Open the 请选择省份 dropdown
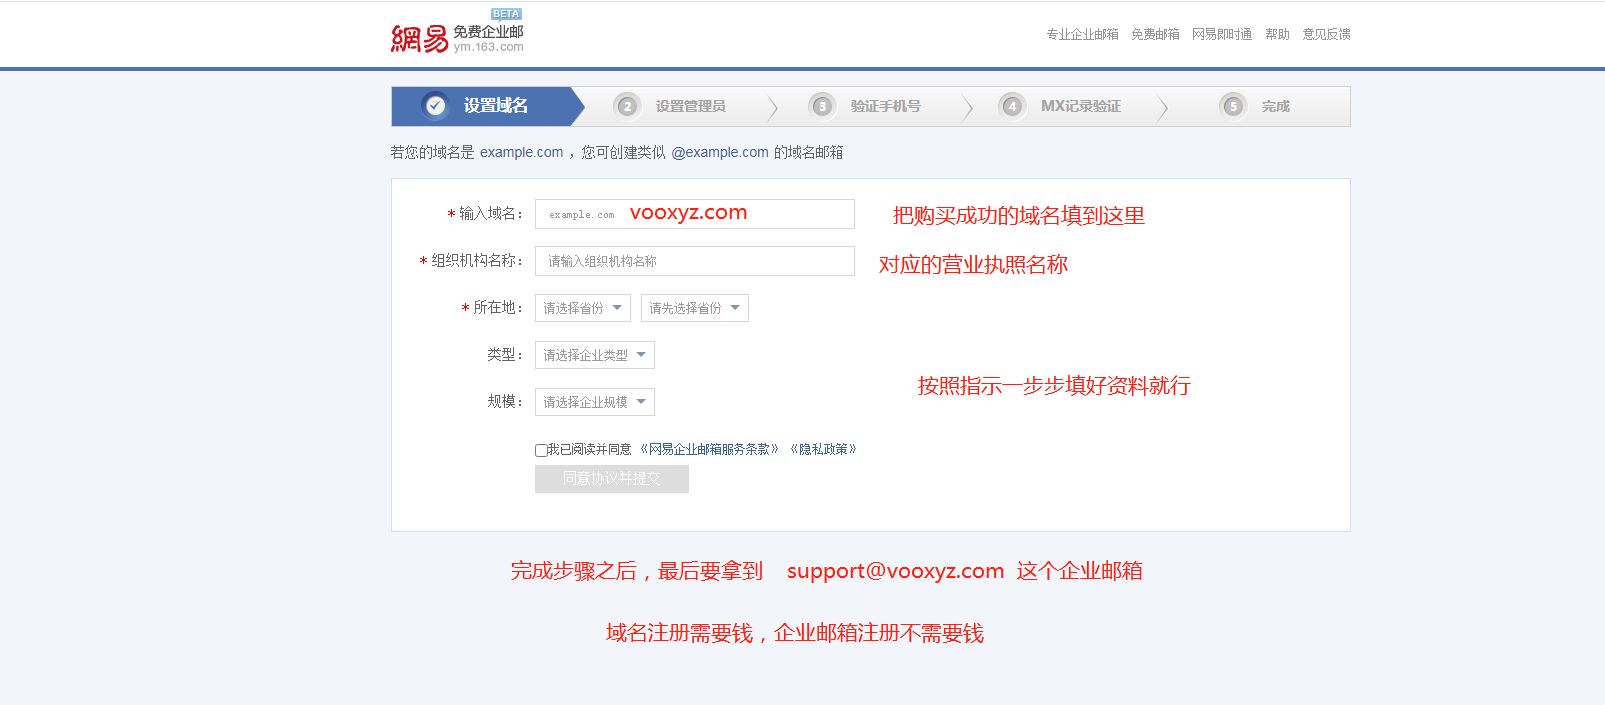Screen dimensions: 1605x705 583,308
